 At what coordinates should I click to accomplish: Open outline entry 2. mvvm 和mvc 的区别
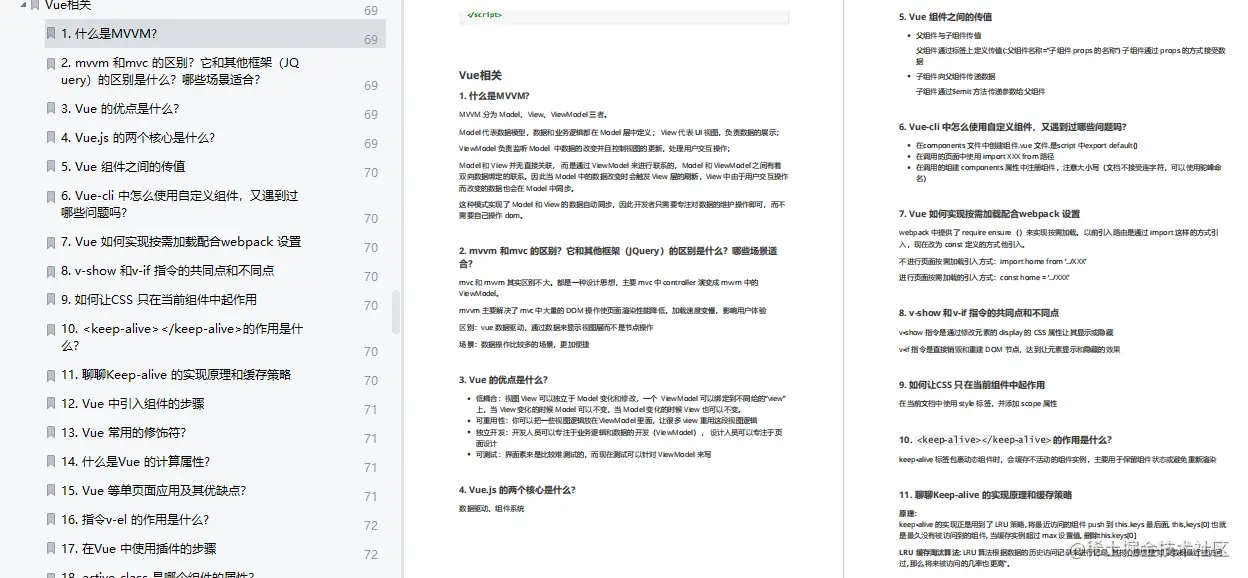180,71
